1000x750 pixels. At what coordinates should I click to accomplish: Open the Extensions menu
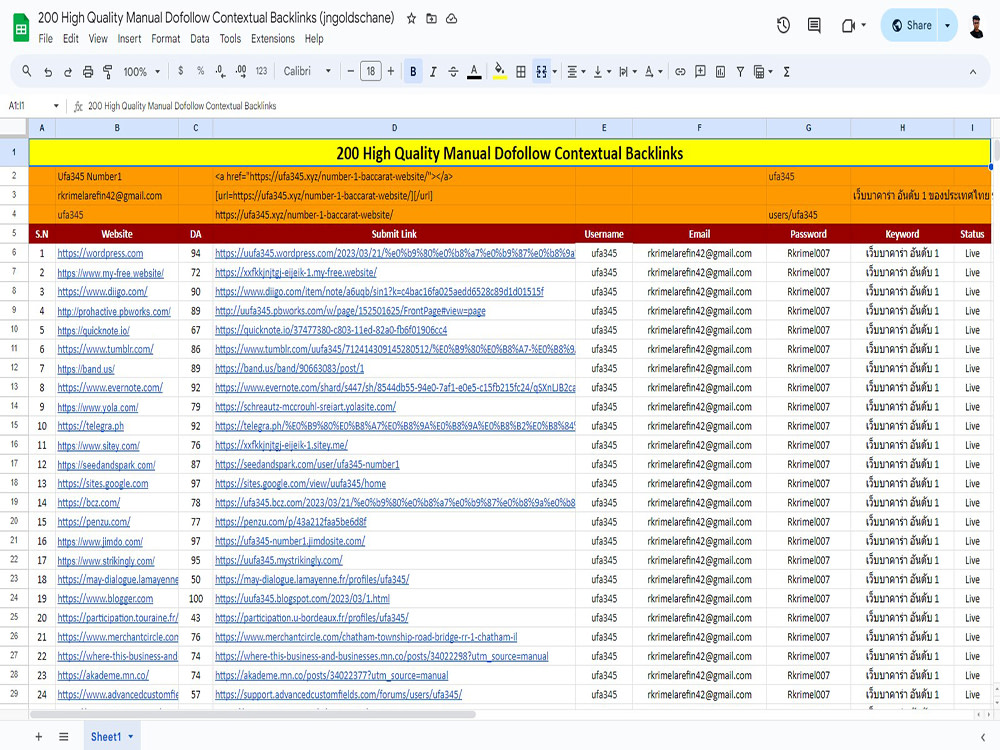(x=273, y=39)
